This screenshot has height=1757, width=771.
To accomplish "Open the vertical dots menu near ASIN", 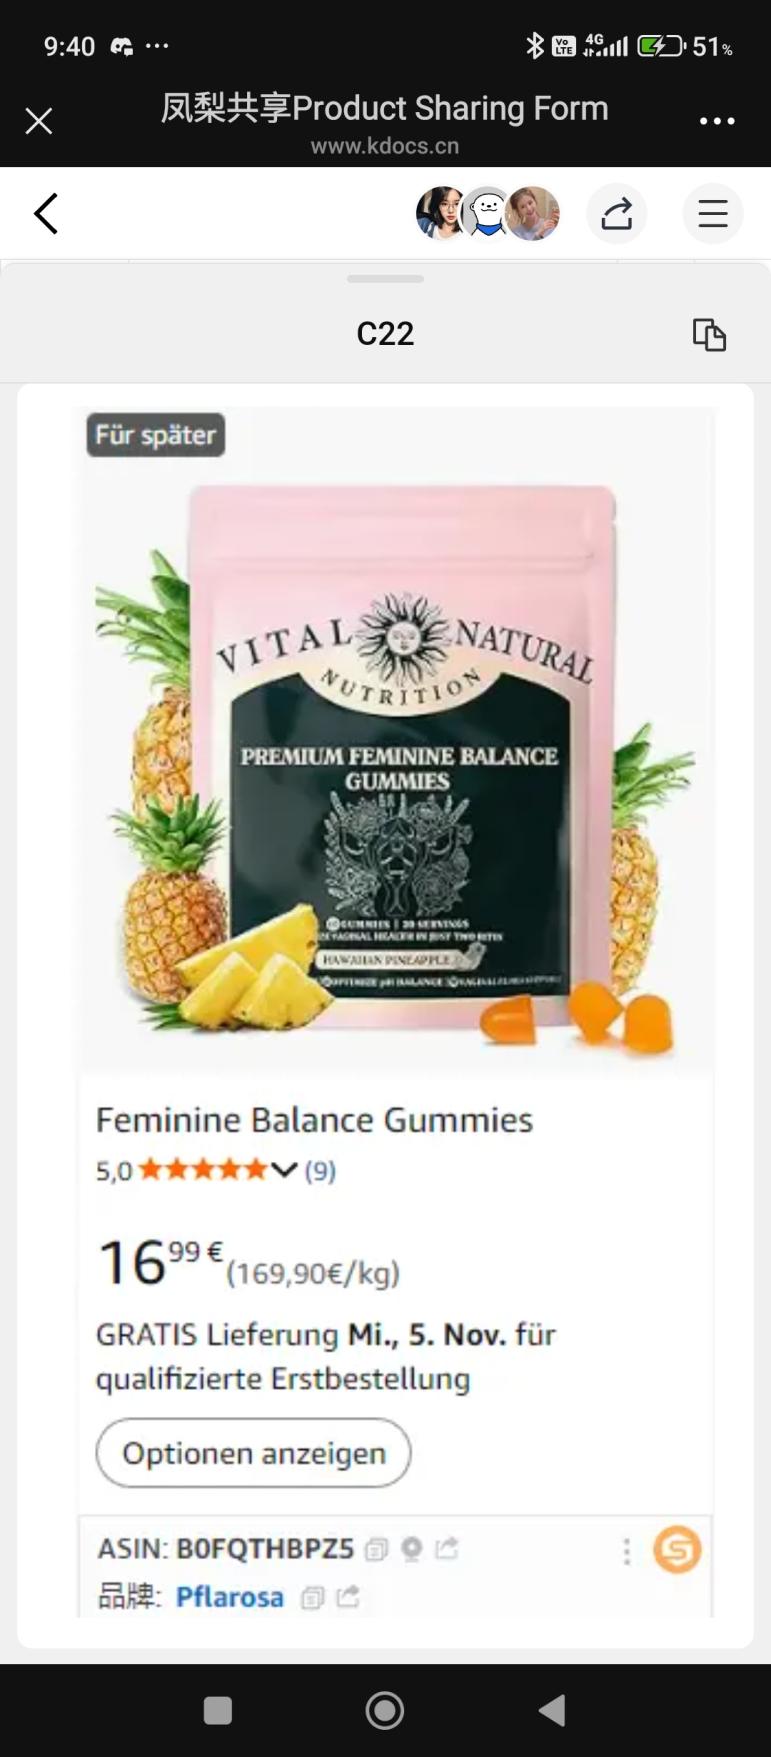I will point(627,1551).
